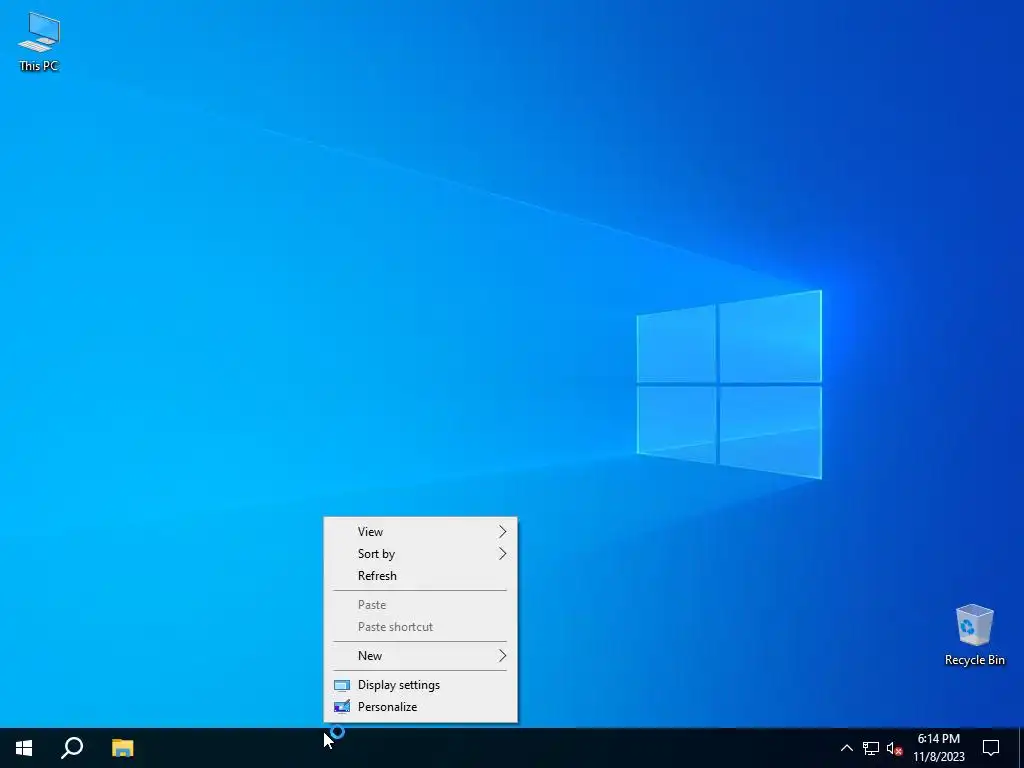Click the Paste entry in the context menu
The height and width of the screenshot is (768, 1024).
[421, 605]
